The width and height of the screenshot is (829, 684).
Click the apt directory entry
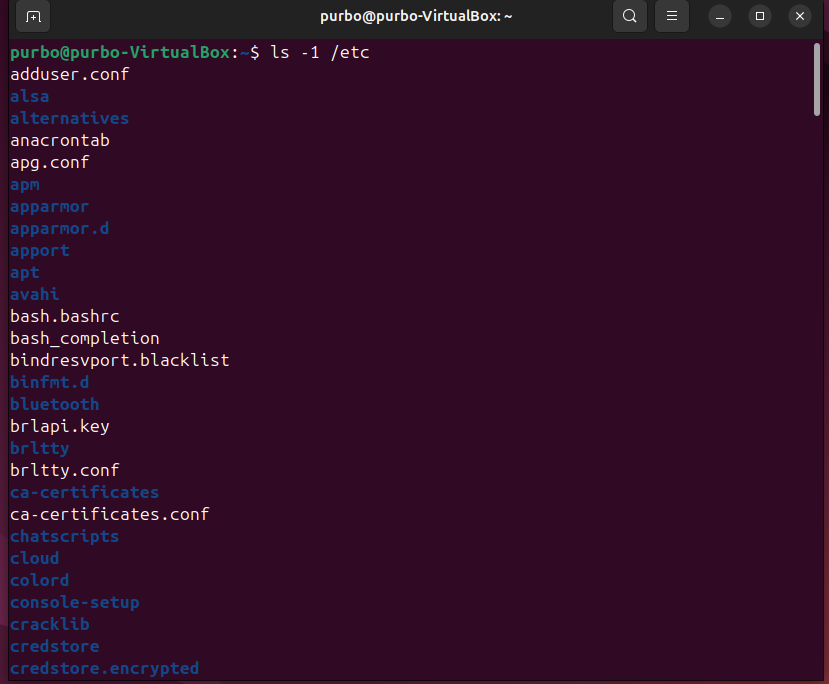(x=25, y=273)
